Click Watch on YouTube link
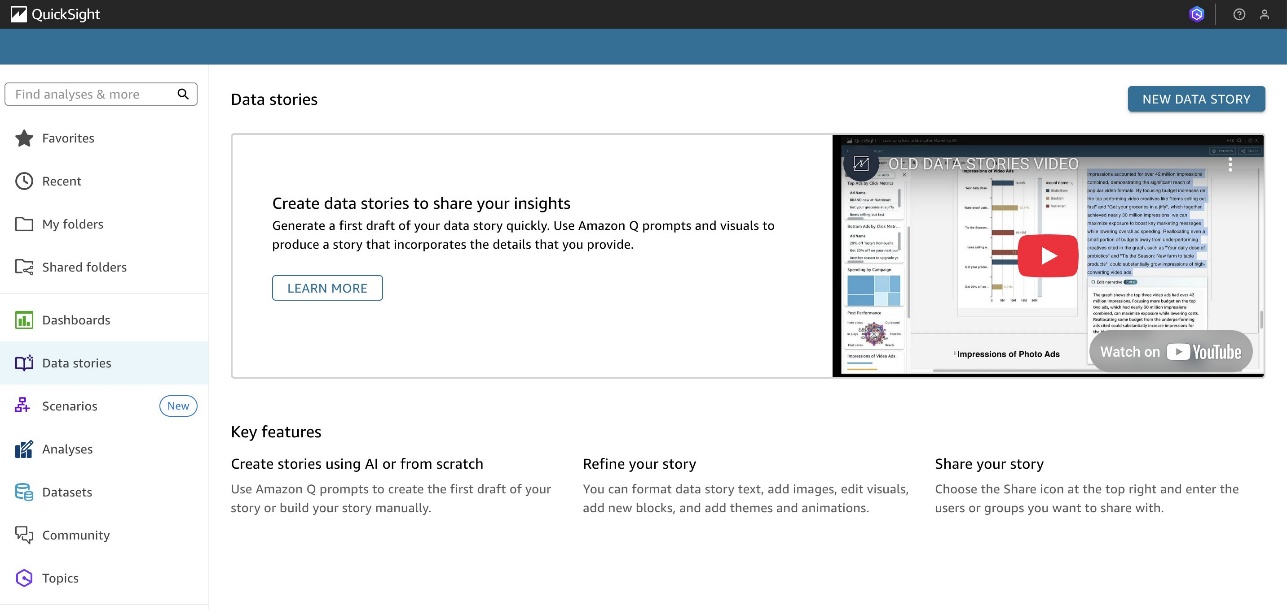Image resolution: width=1287 pixels, height=613 pixels. click(x=1170, y=351)
